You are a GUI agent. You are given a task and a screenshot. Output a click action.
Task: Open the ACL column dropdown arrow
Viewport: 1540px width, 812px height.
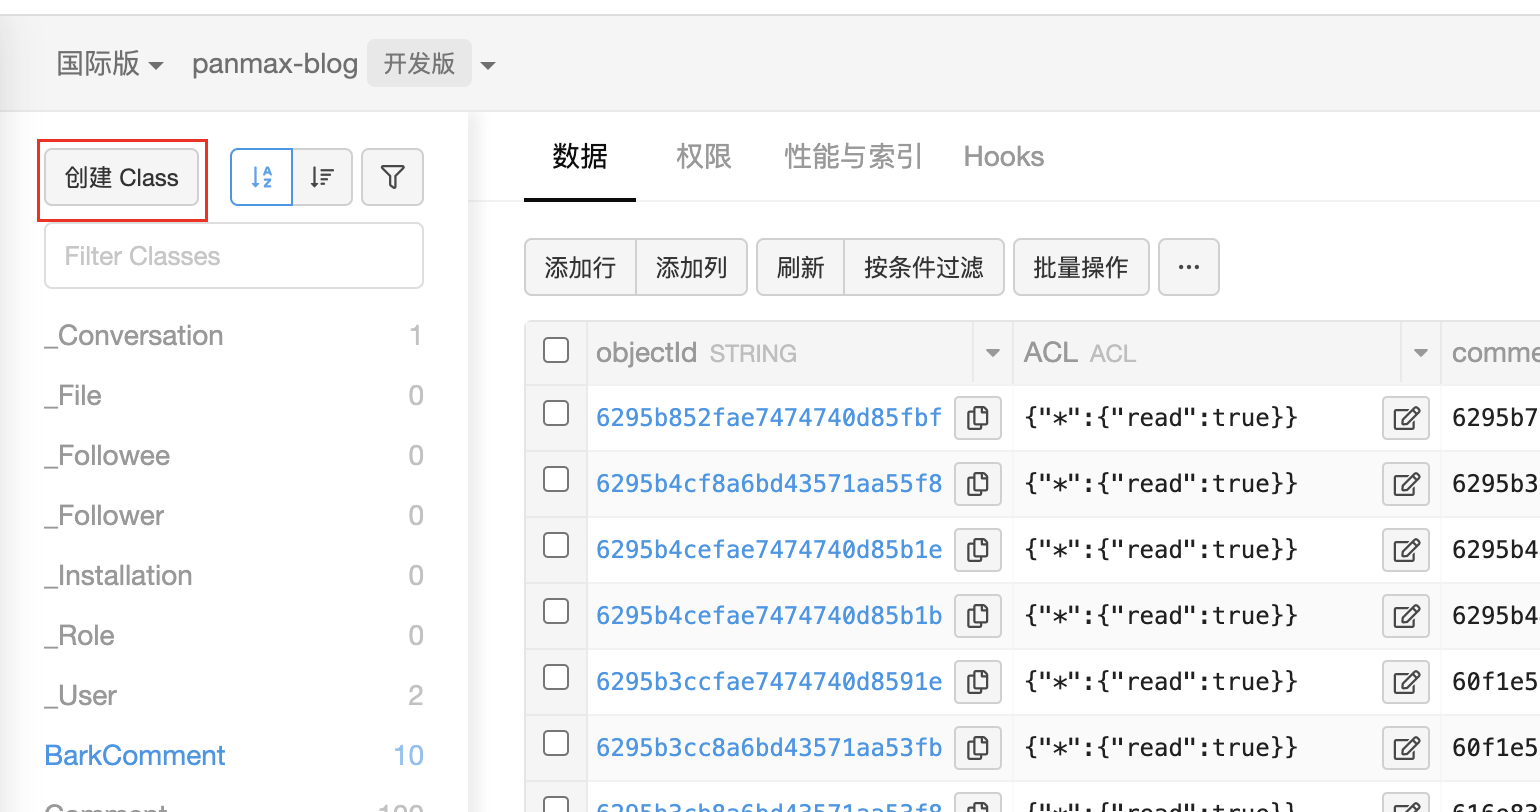1420,353
